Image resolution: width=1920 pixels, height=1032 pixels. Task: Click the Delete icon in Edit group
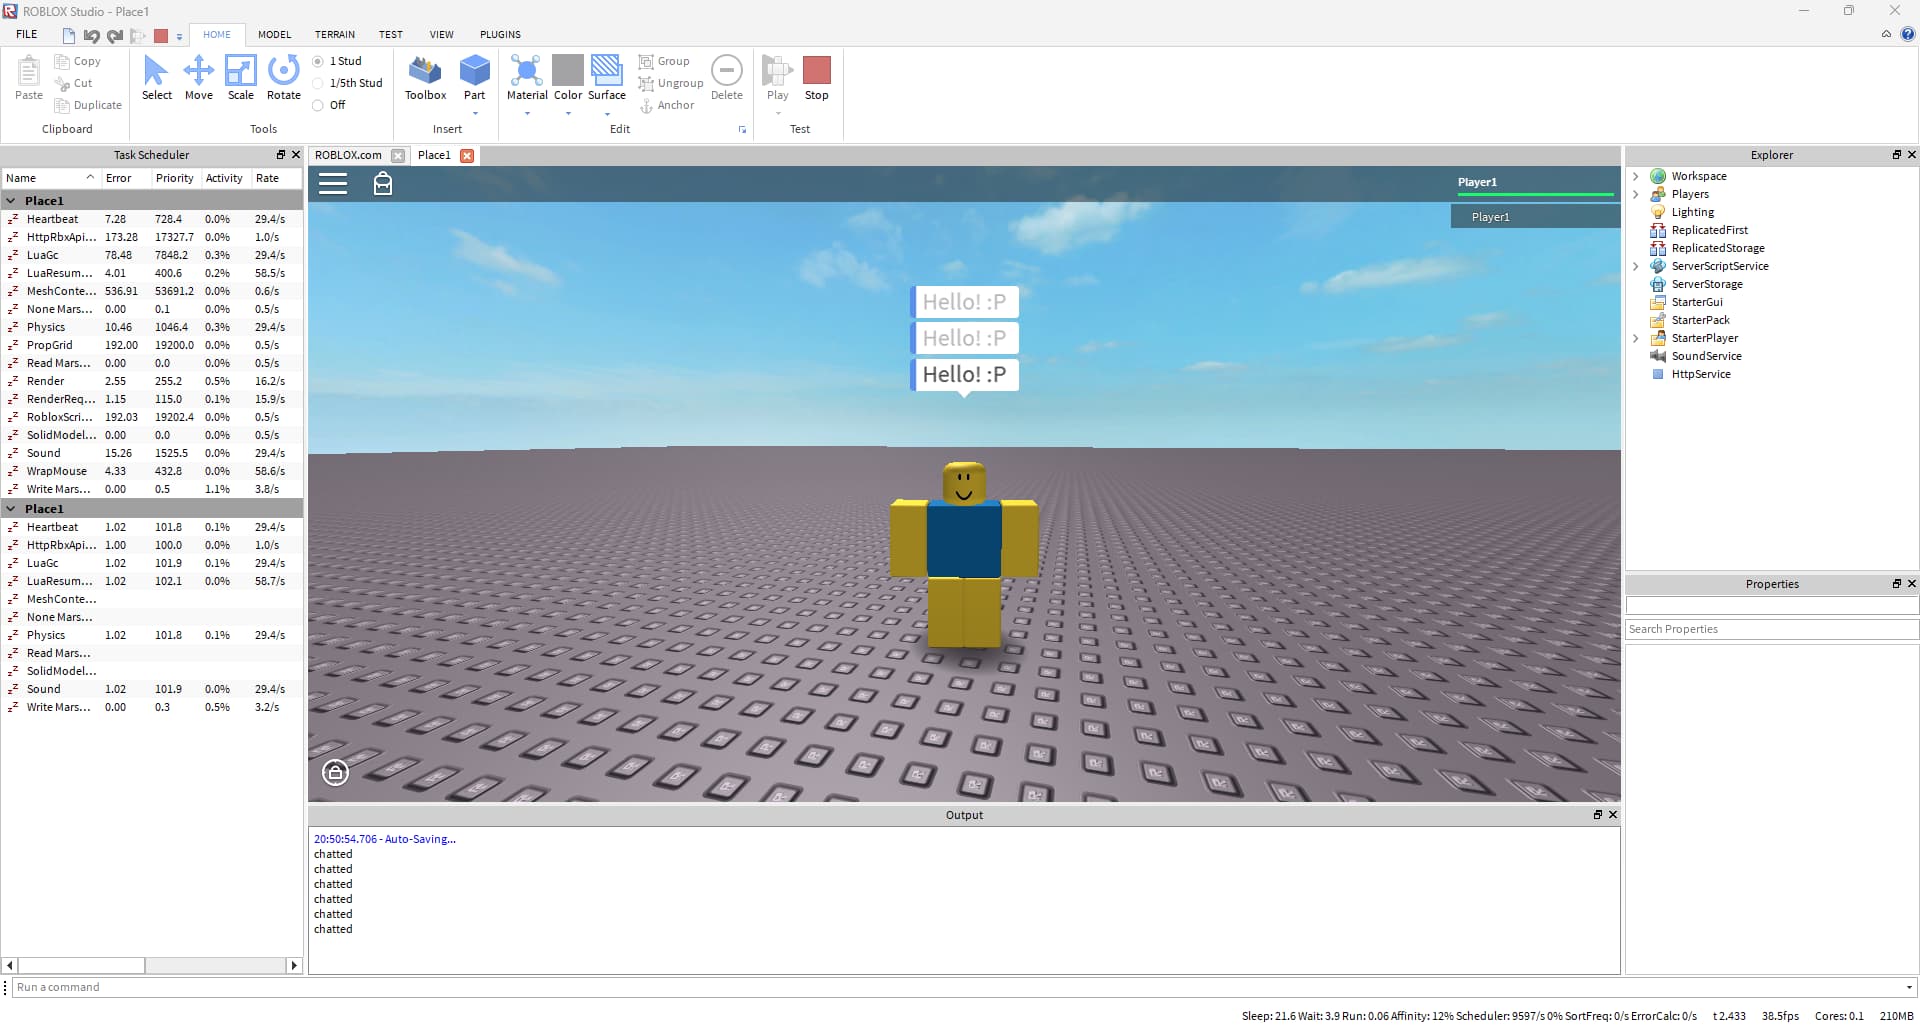(727, 70)
